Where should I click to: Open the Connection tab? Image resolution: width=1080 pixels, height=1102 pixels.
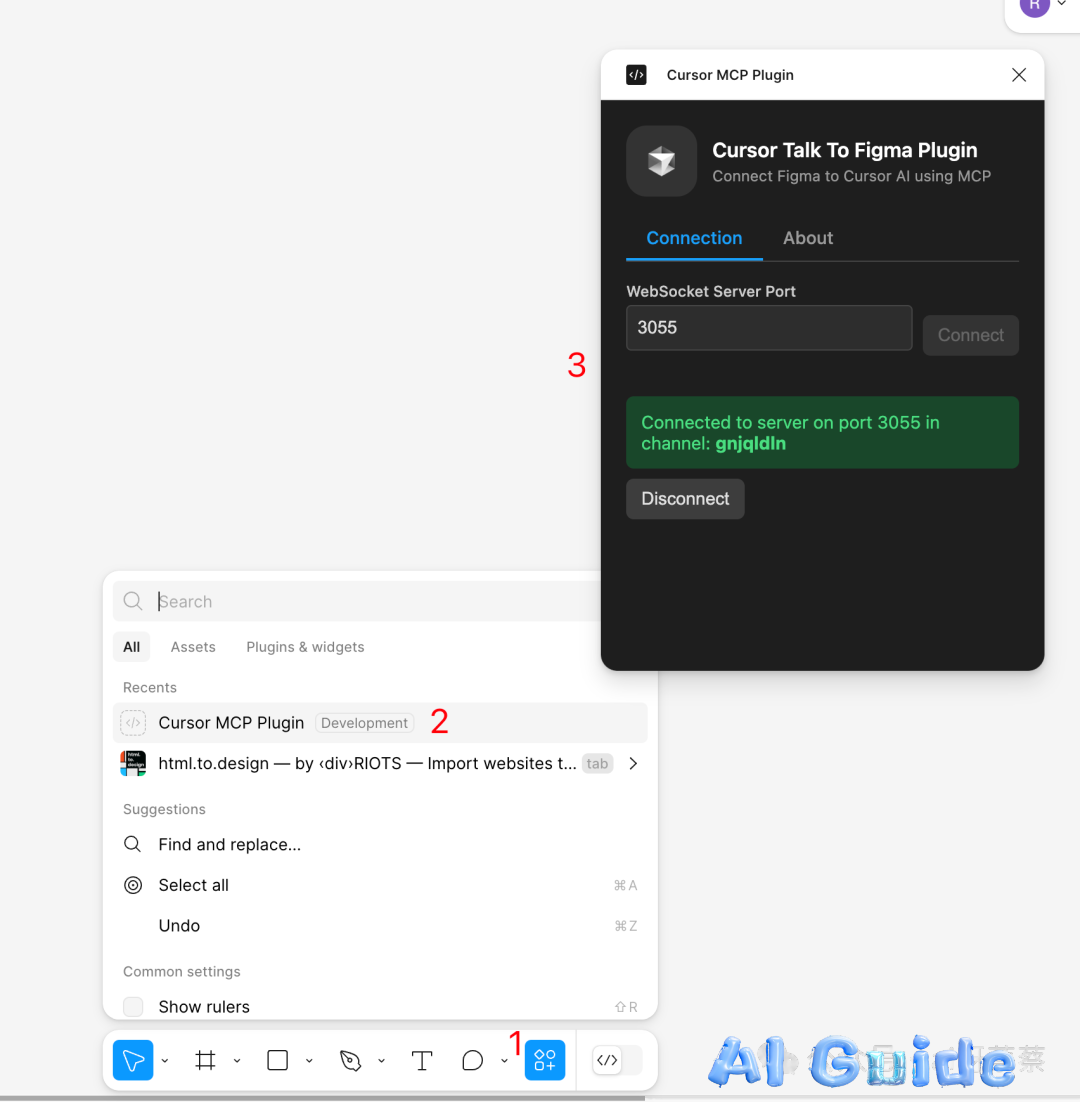(694, 238)
